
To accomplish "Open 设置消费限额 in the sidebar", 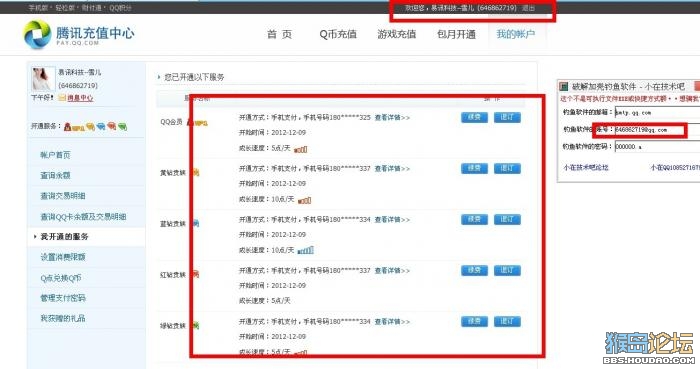I will [63, 257].
